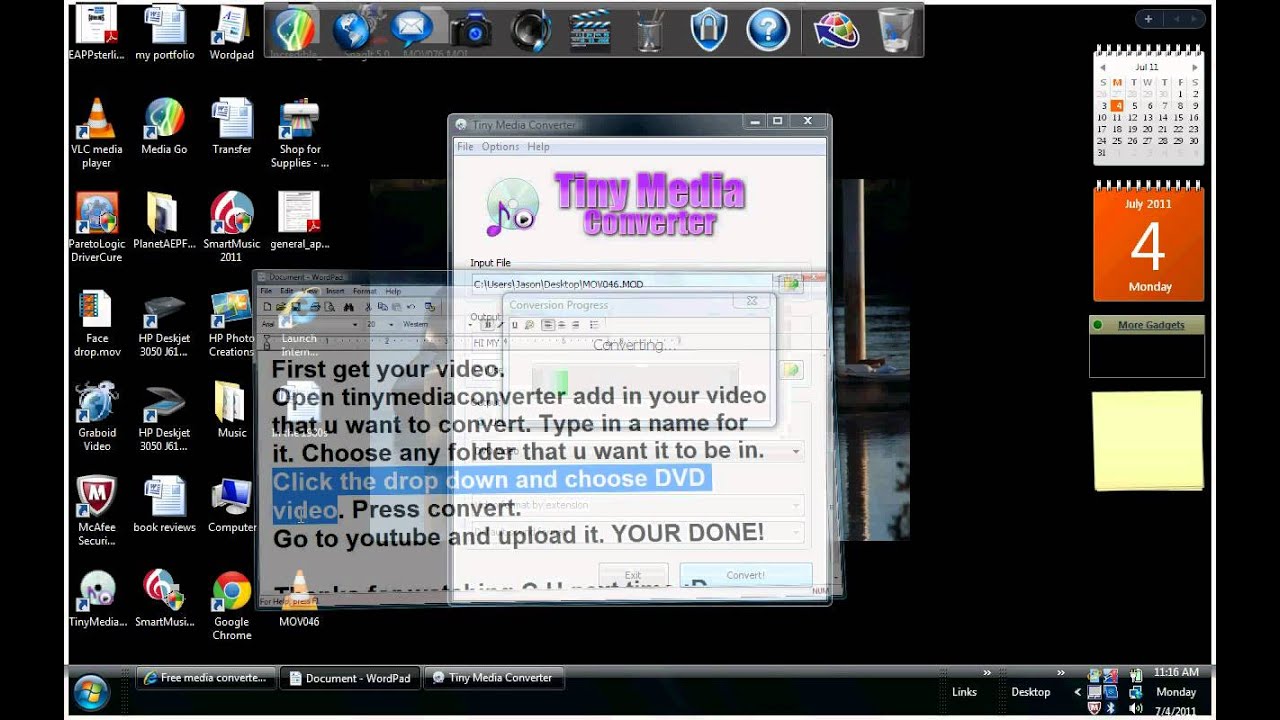Screen dimensions: 1280x720
Task: Open the Media Go desktop icon
Action: point(164,127)
